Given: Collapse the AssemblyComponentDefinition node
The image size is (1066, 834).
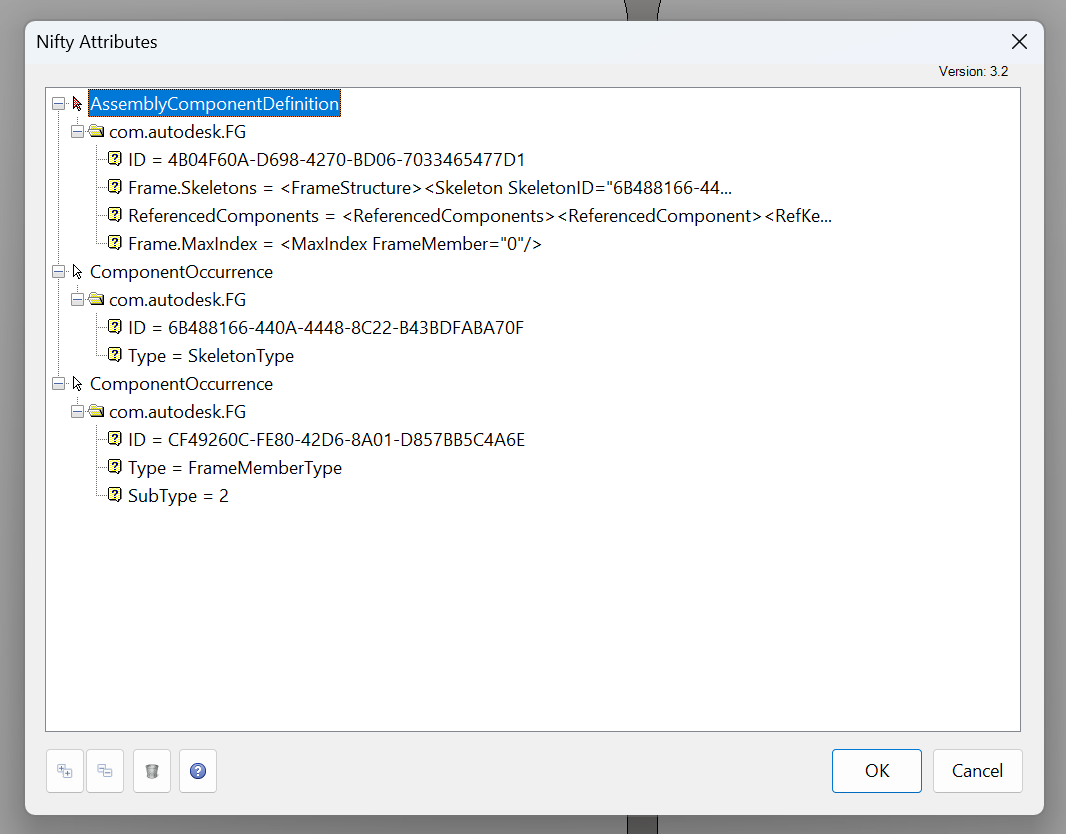Looking at the screenshot, I should (x=58, y=103).
